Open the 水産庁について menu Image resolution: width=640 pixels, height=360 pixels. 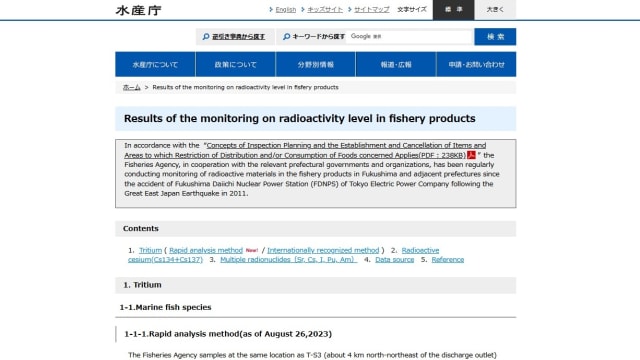click(155, 64)
